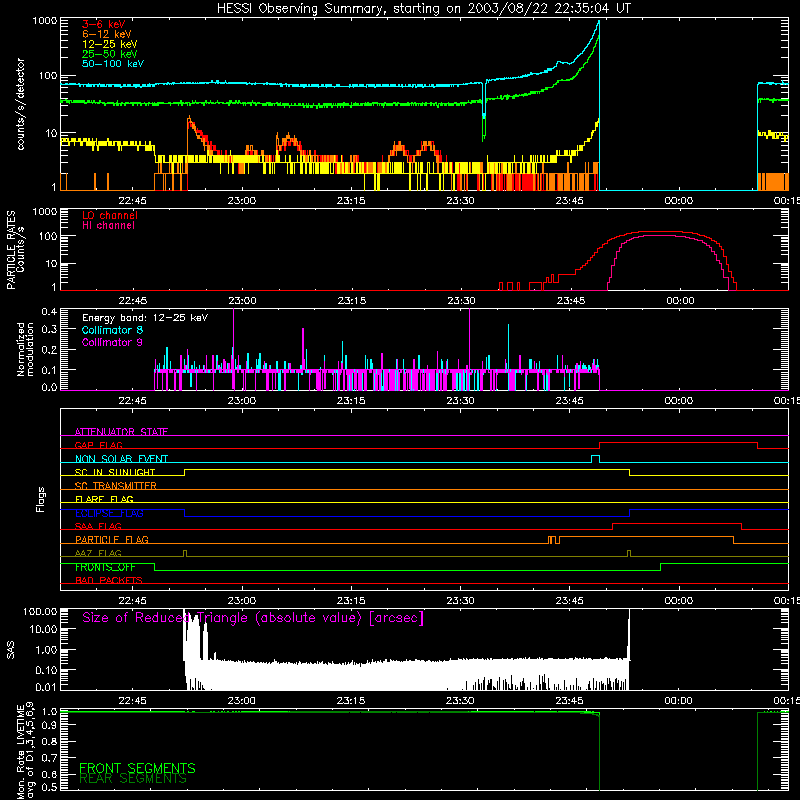Click the PARTICLE FLAG label

(112, 539)
